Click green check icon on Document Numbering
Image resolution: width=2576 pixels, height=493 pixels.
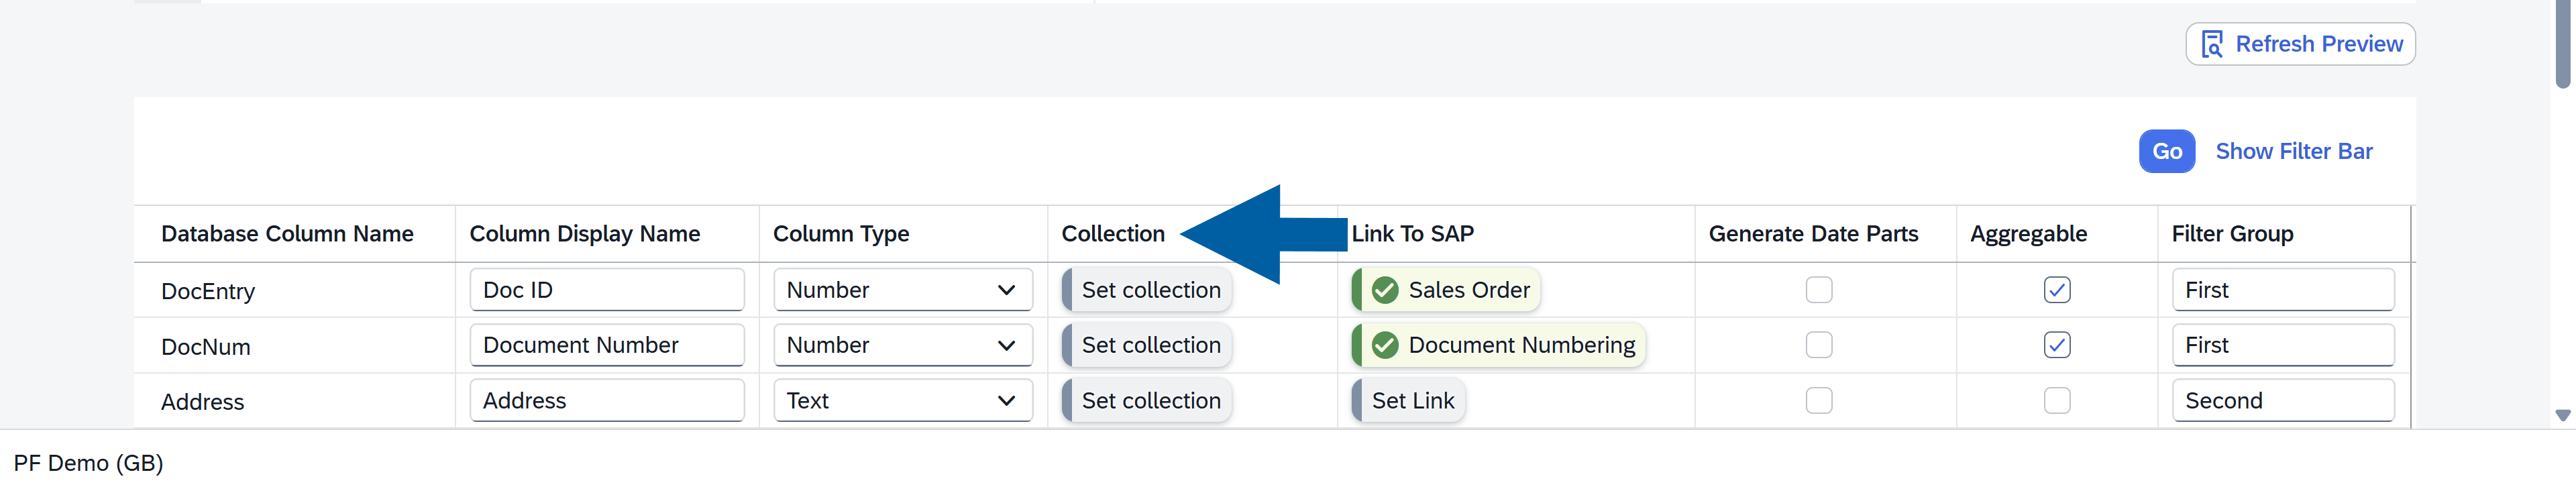[1384, 345]
